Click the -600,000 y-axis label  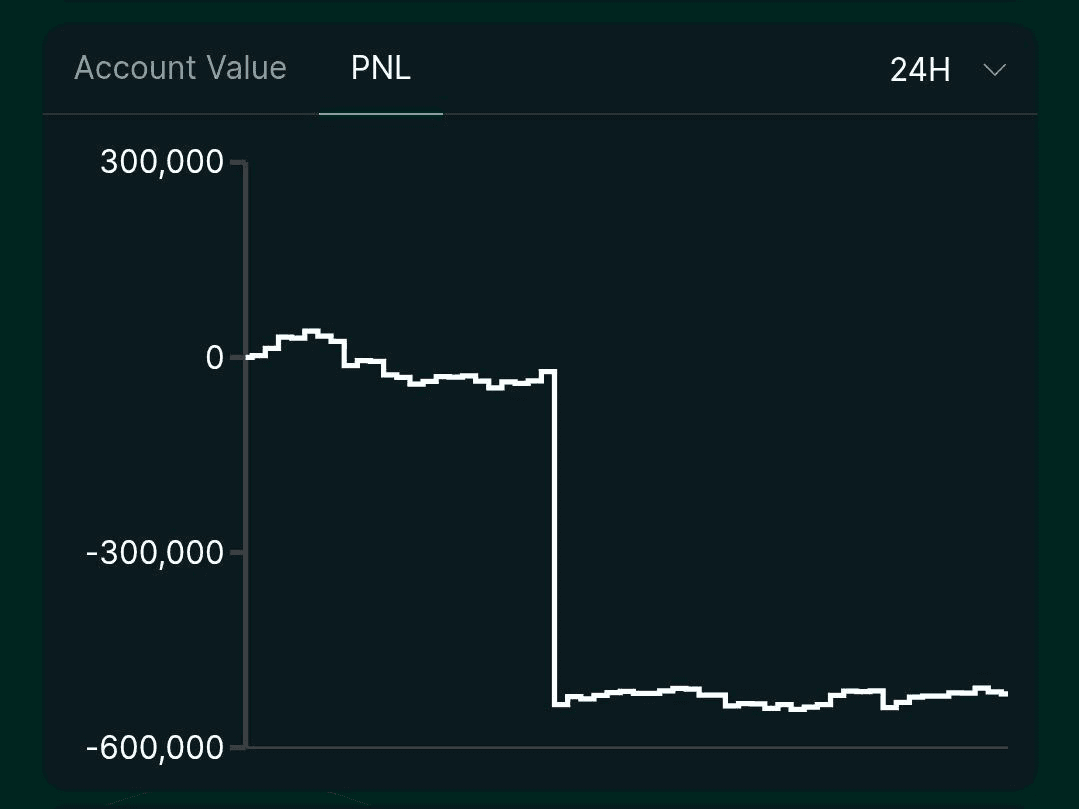[x=155, y=747]
